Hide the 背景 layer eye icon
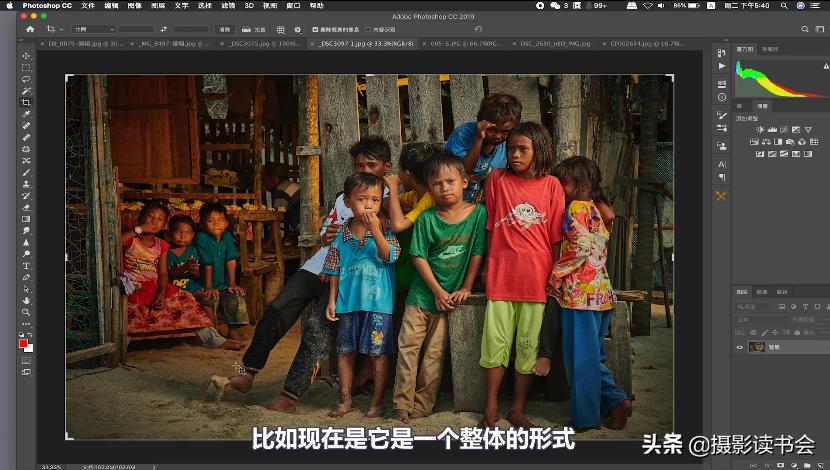Image resolution: width=830 pixels, height=470 pixels. coord(739,347)
